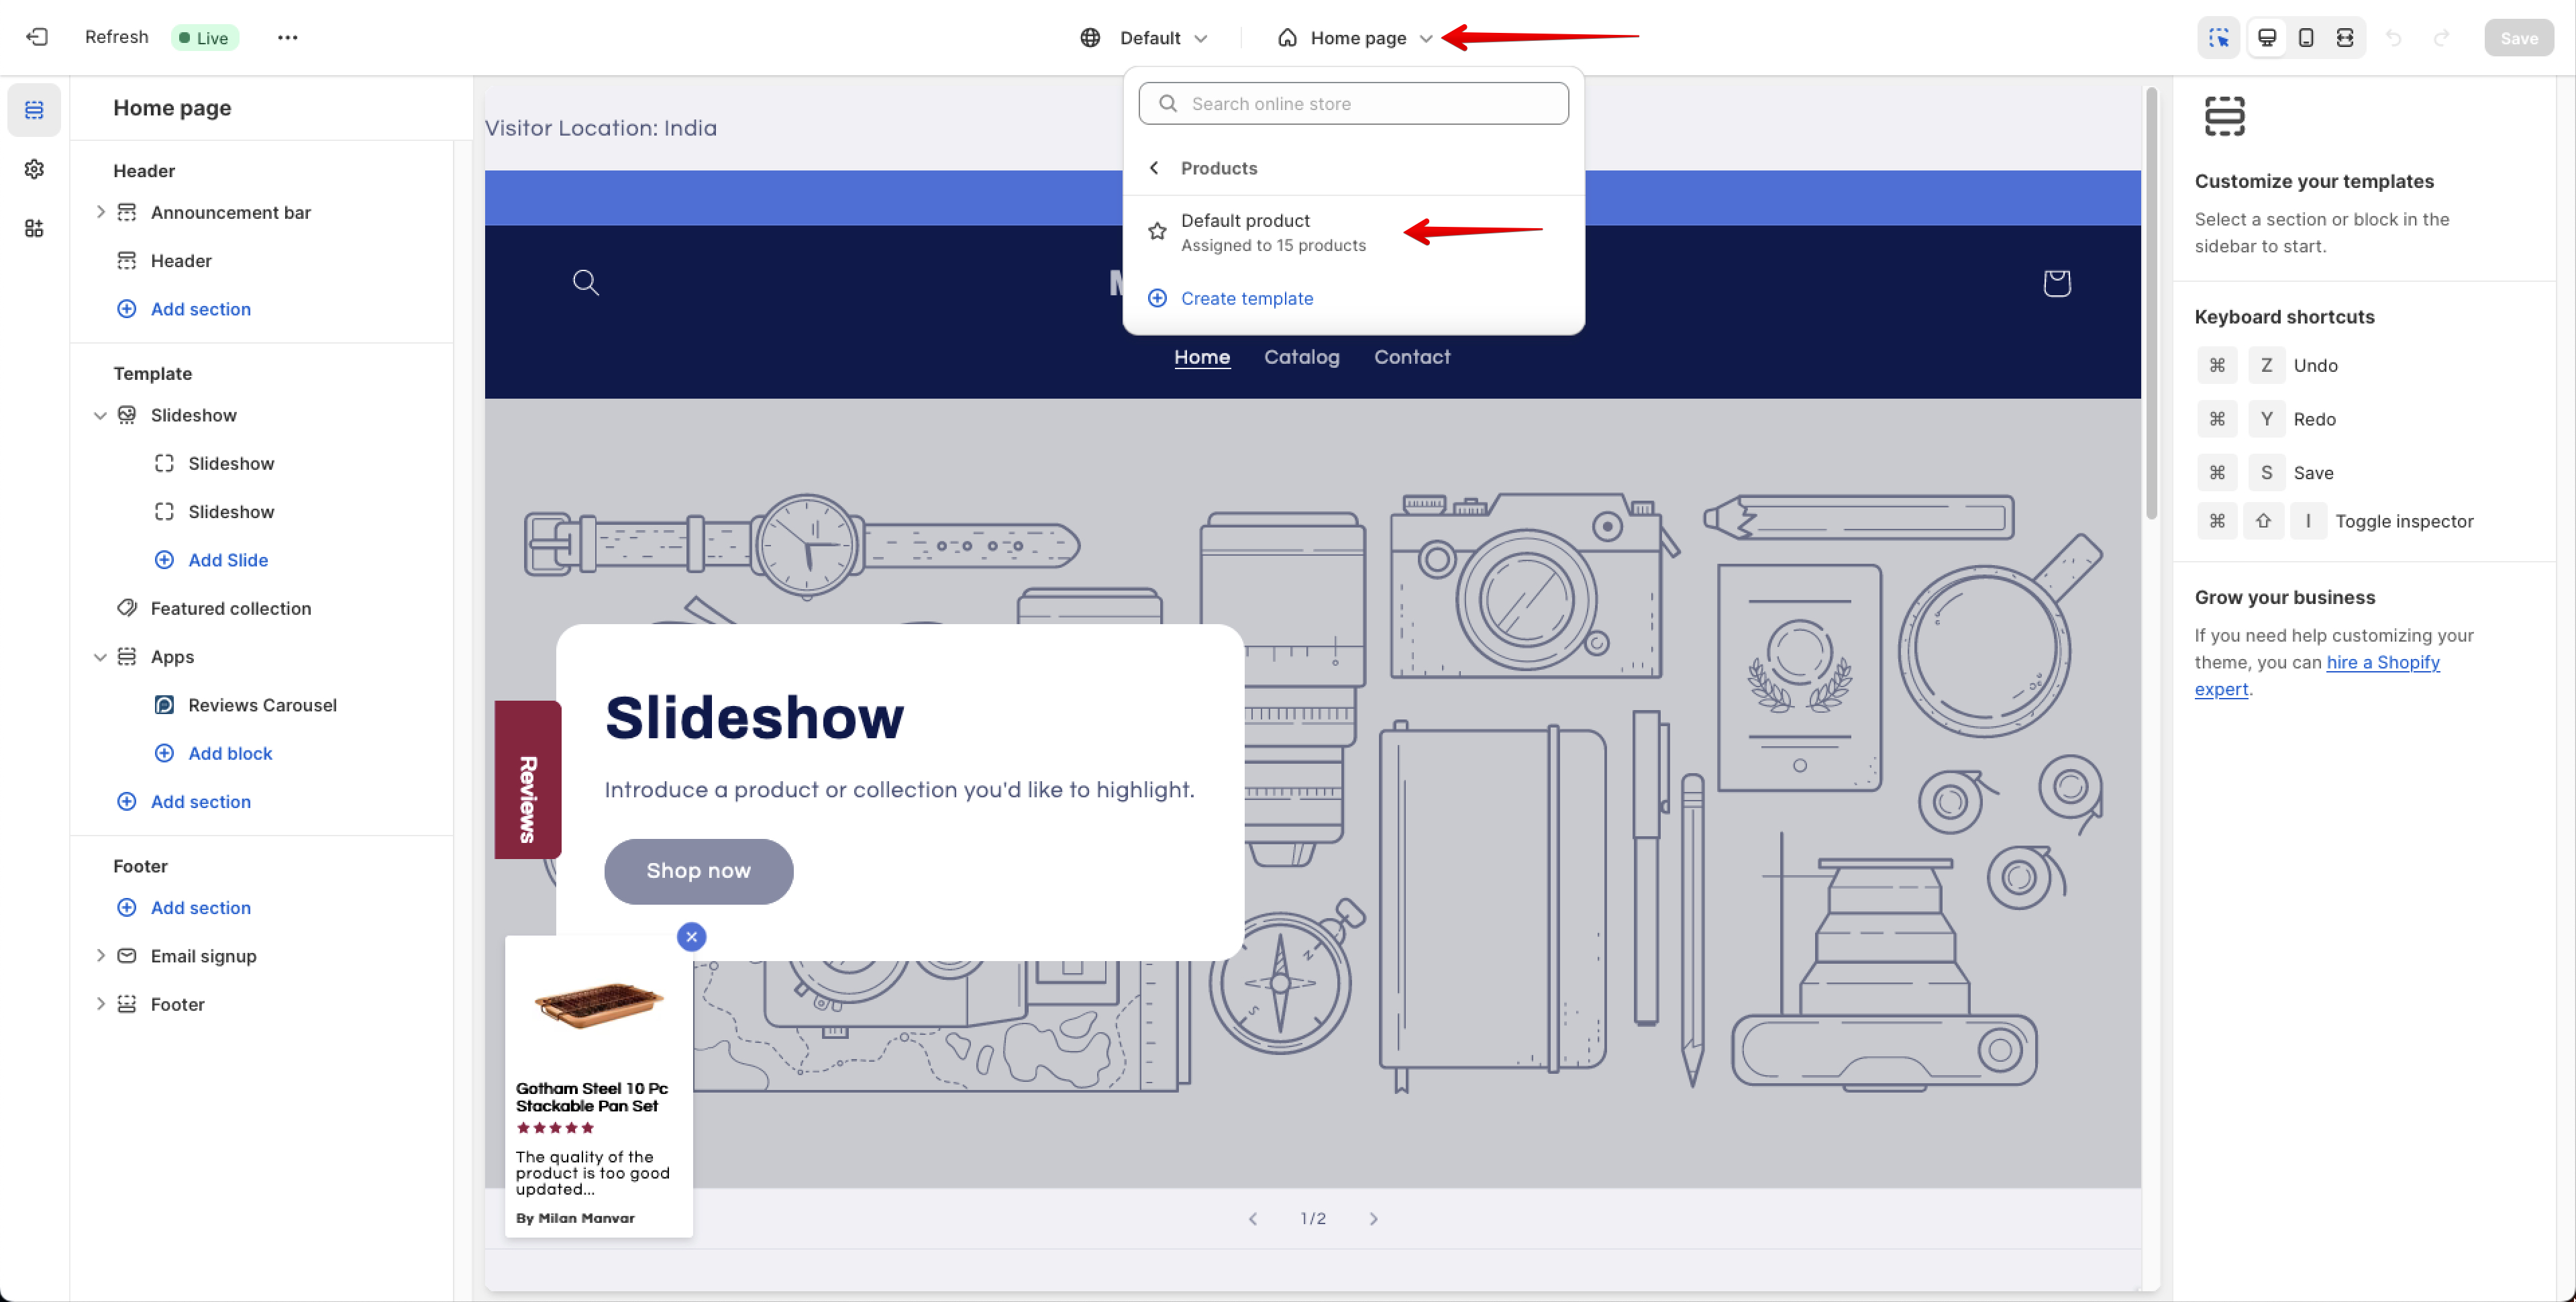Image resolution: width=2576 pixels, height=1302 pixels.
Task: Go to next slide arrow
Action: (x=1373, y=1218)
